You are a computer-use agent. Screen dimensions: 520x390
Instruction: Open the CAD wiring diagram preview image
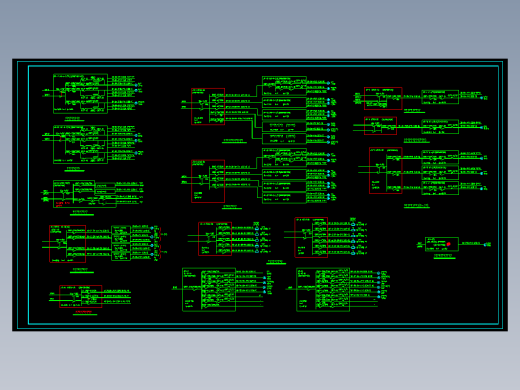coord(260,195)
